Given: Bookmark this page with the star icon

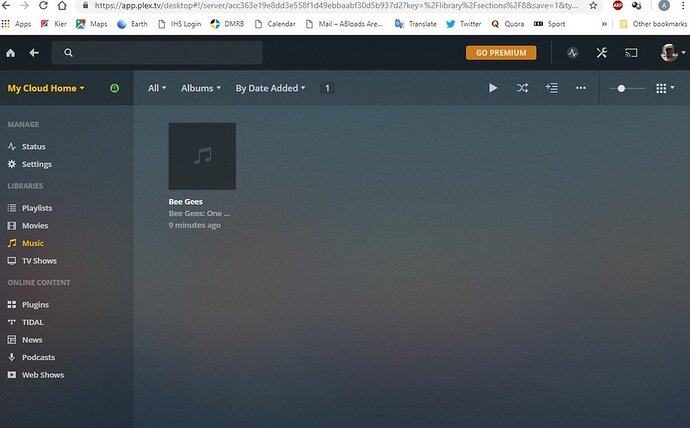Looking at the screenshot, I should point(593,6).
